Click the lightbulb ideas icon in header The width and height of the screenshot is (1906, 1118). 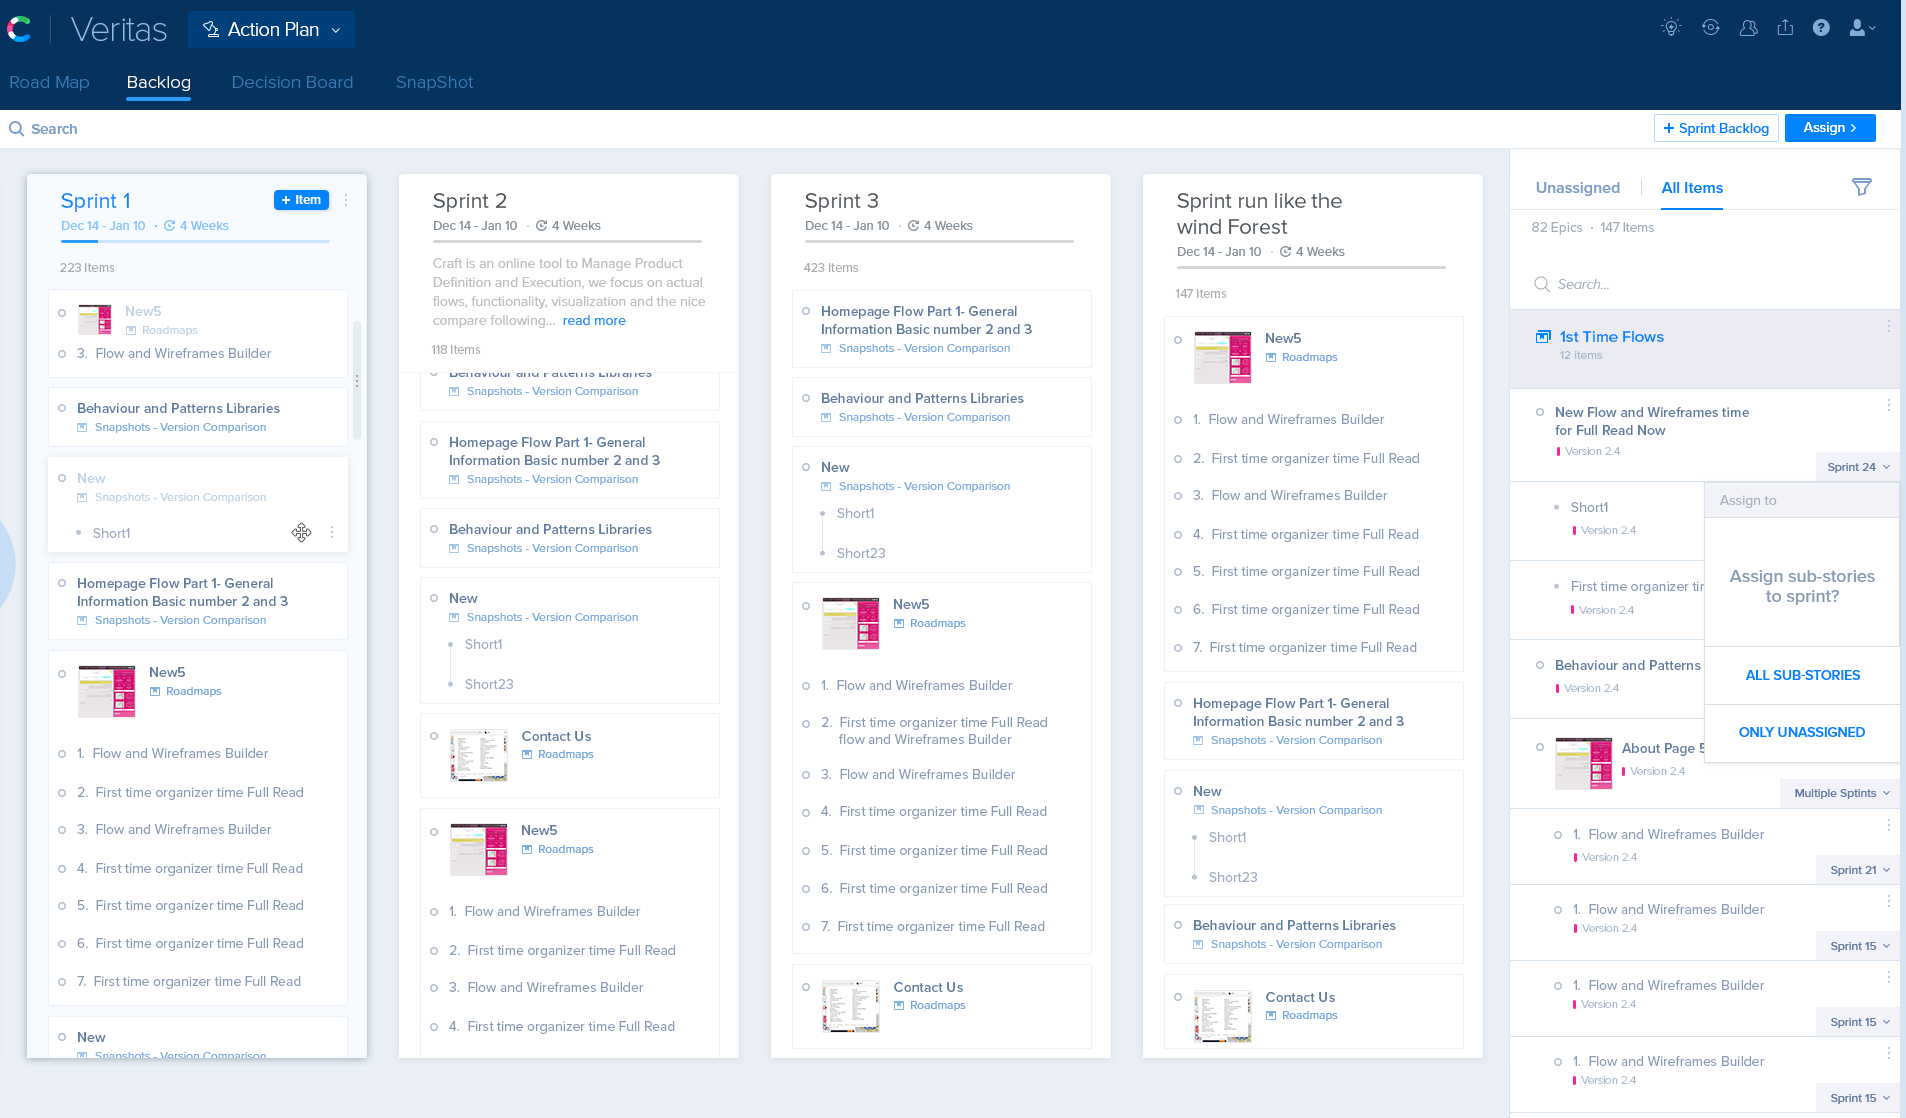(x=1671, y=28)
